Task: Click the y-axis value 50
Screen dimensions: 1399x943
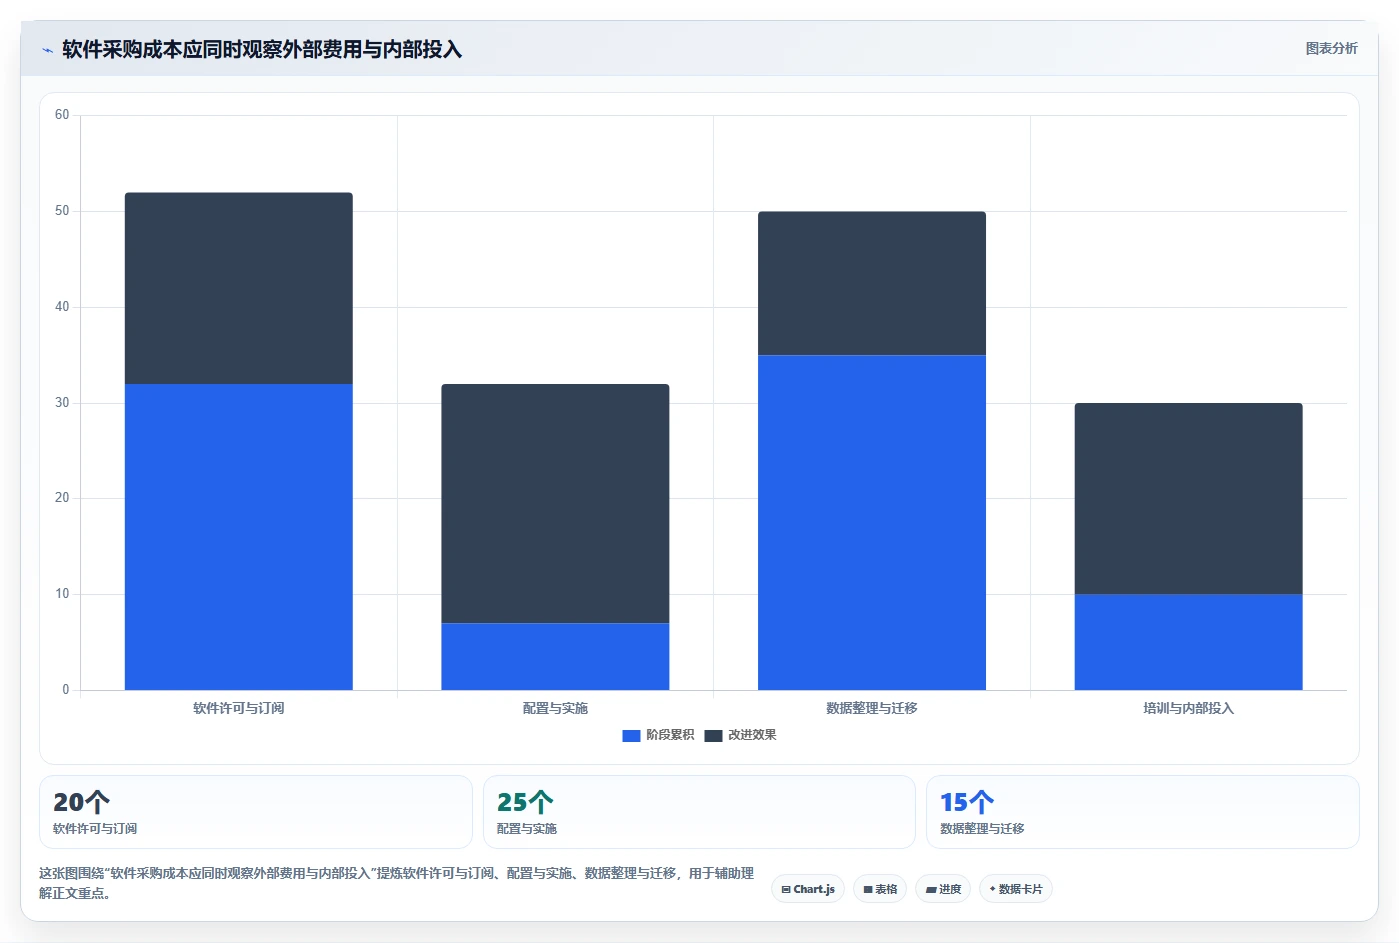Action: coord(62,211)
